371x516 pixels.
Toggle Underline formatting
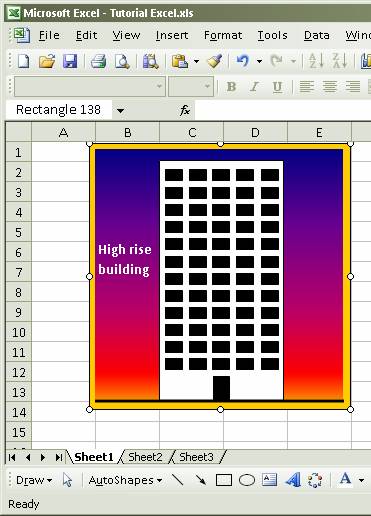pos(277,87)
